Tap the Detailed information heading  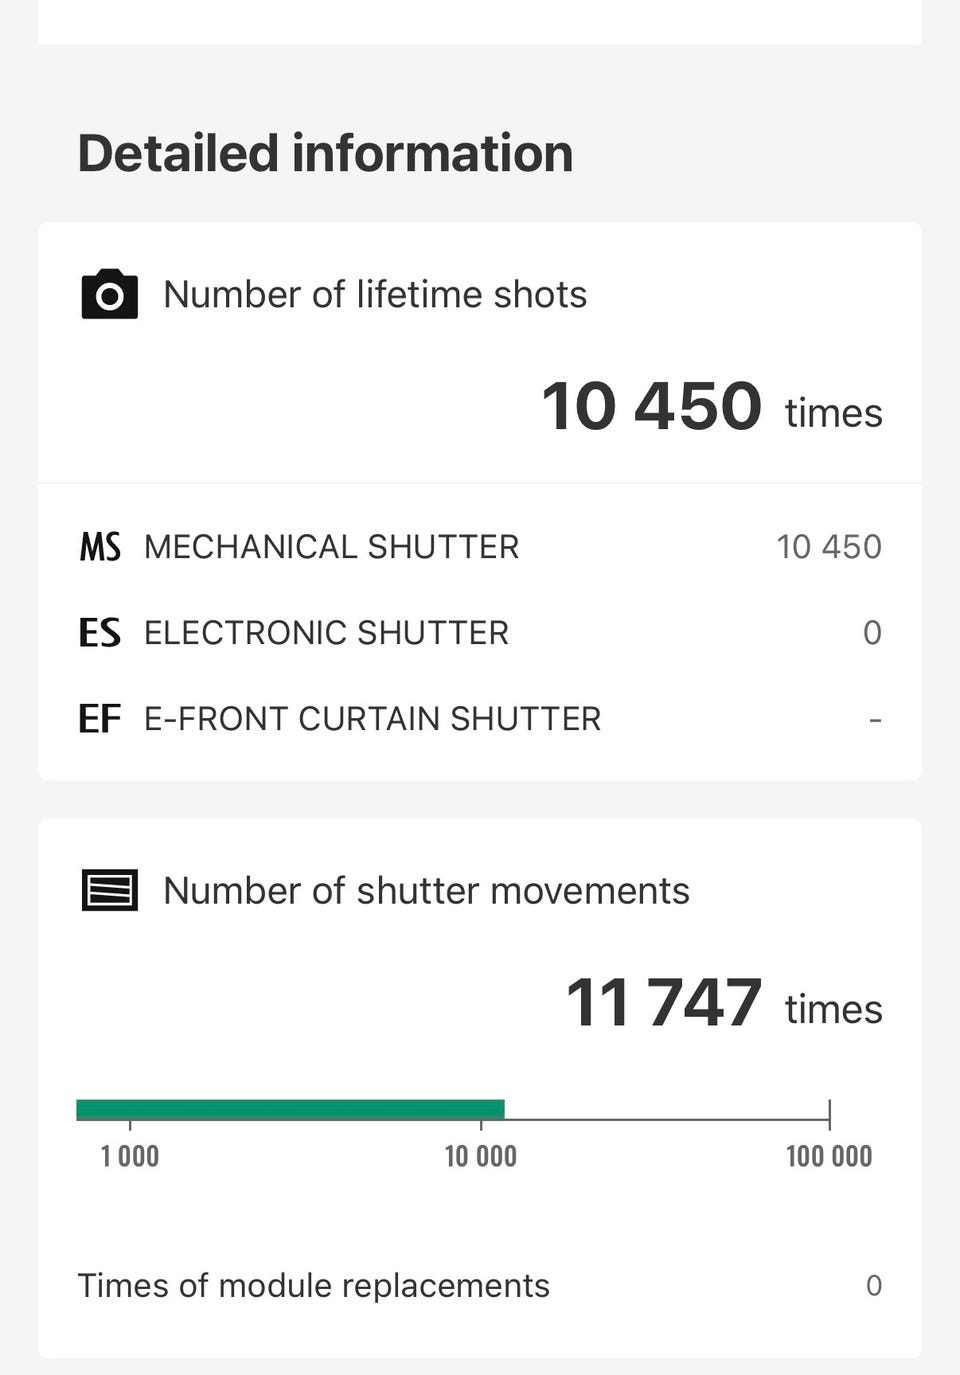(x=325, y=153)
